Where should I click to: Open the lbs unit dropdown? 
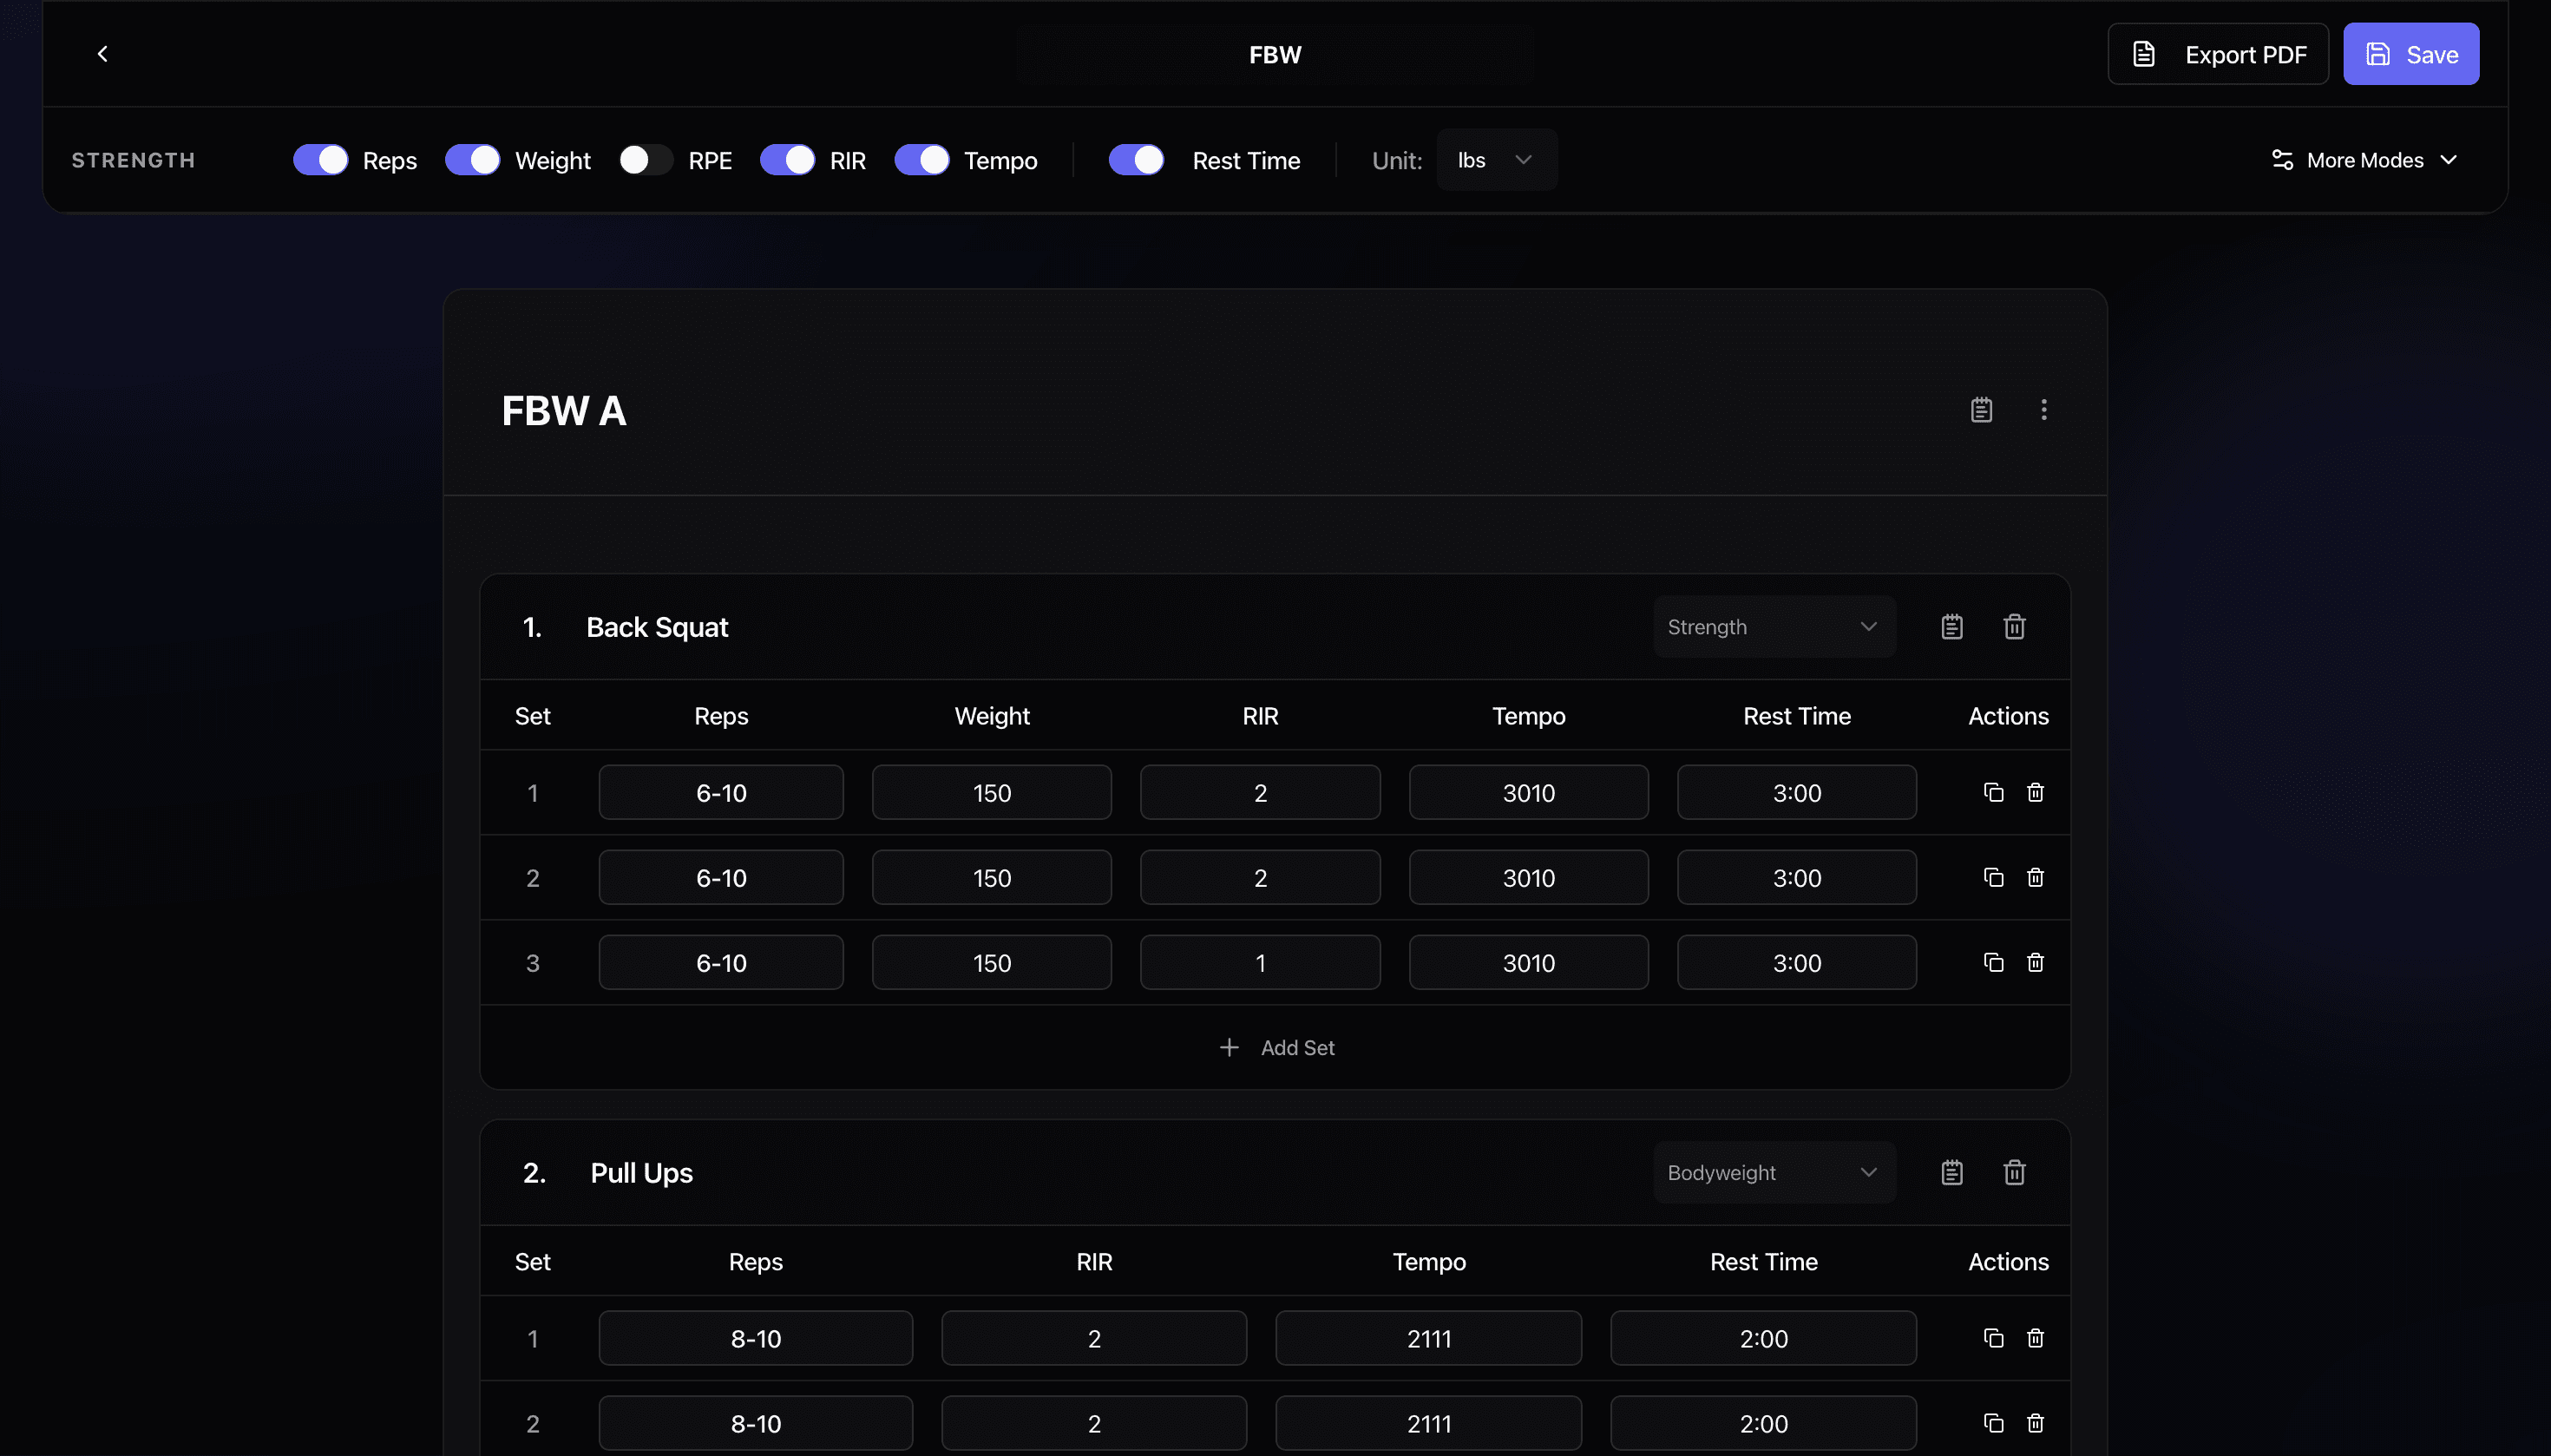(x=1497, y=160)
